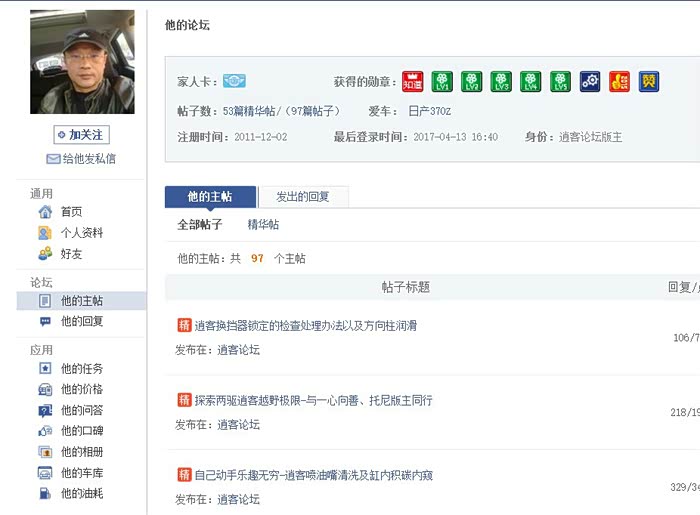Click the price icon beside 他的价格
Image resolution: width=700 pixels, height=515 pixels.
pos(45,389)
